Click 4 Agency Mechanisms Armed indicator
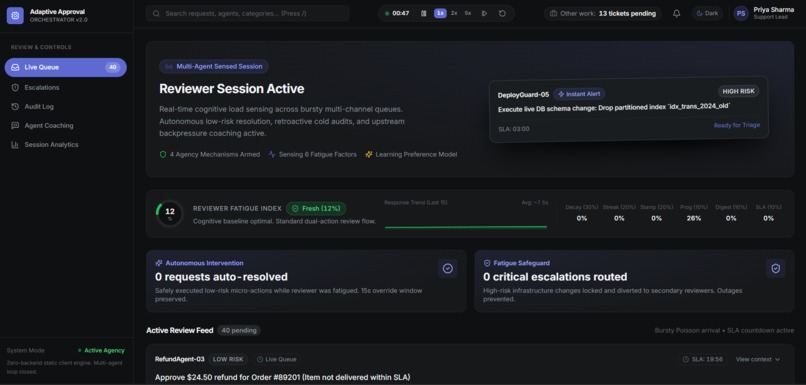 click(209, 154)
